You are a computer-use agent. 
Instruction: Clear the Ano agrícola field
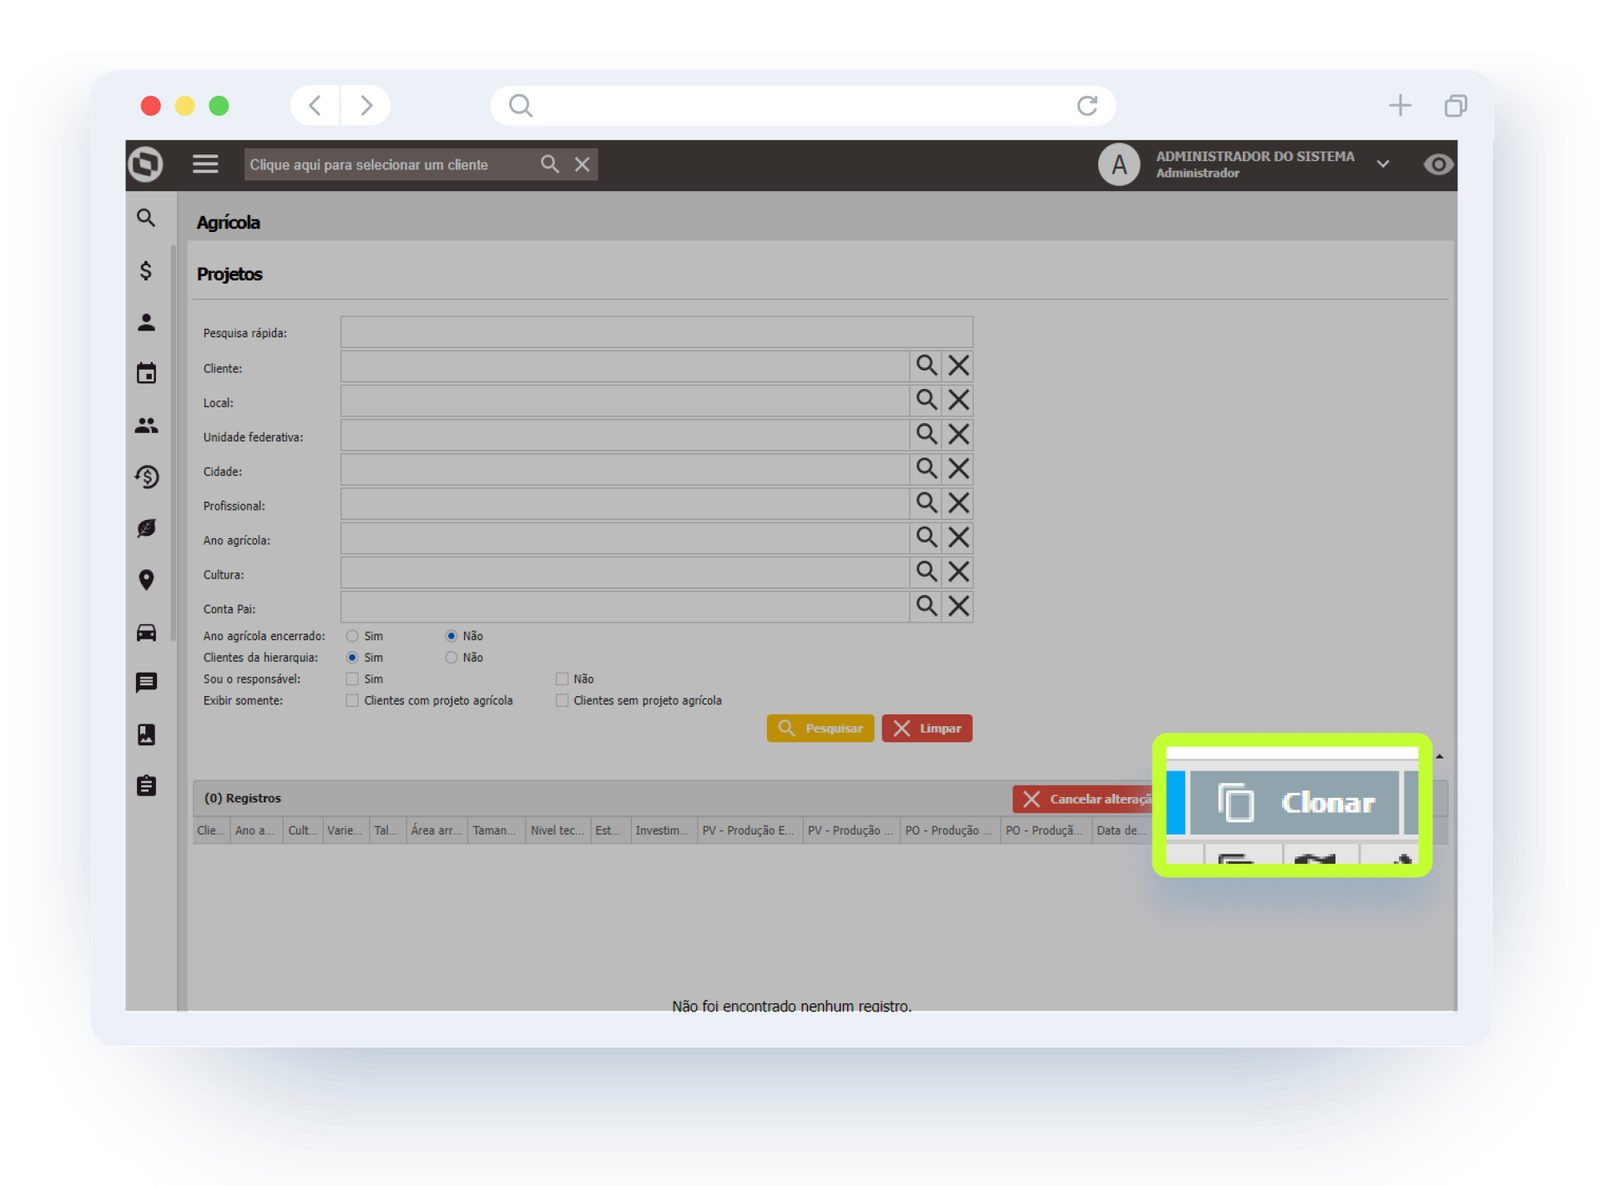coord(959,537)
